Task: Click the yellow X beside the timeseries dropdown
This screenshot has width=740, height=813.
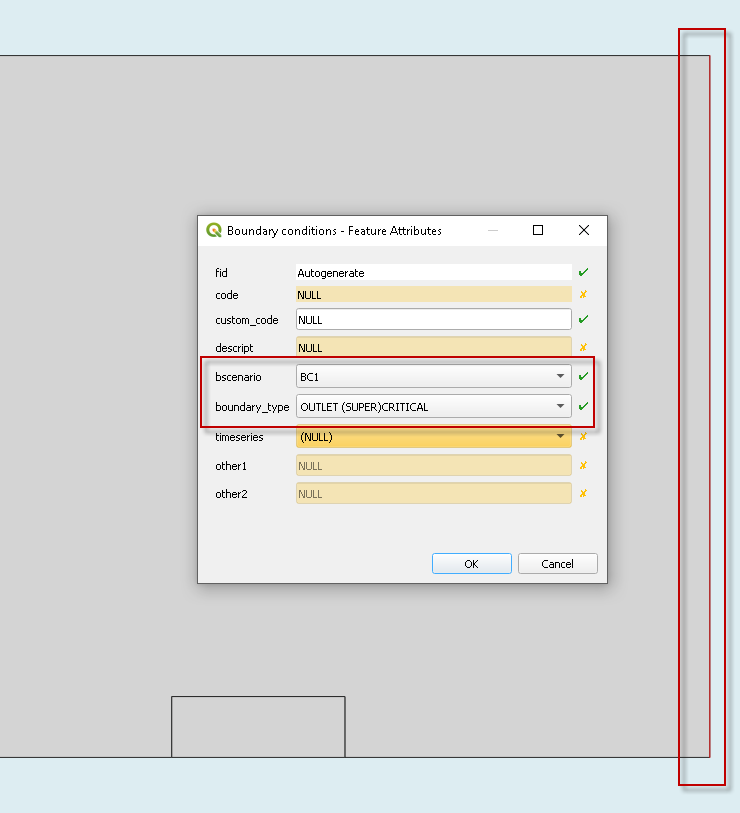Action: tap(583, 437)
